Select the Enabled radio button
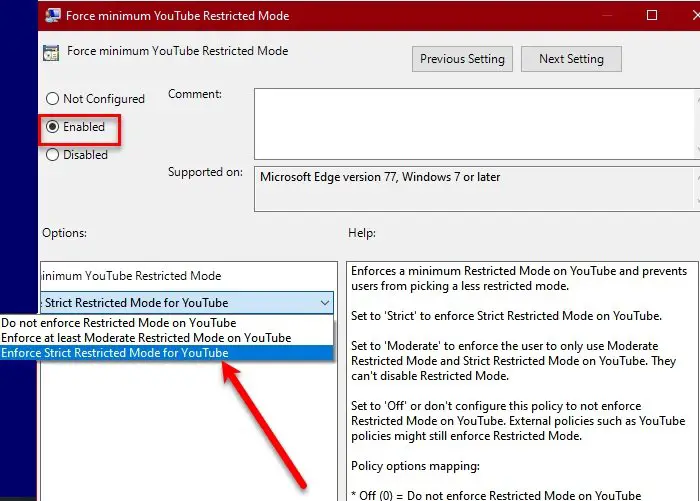 pos(53,127)
